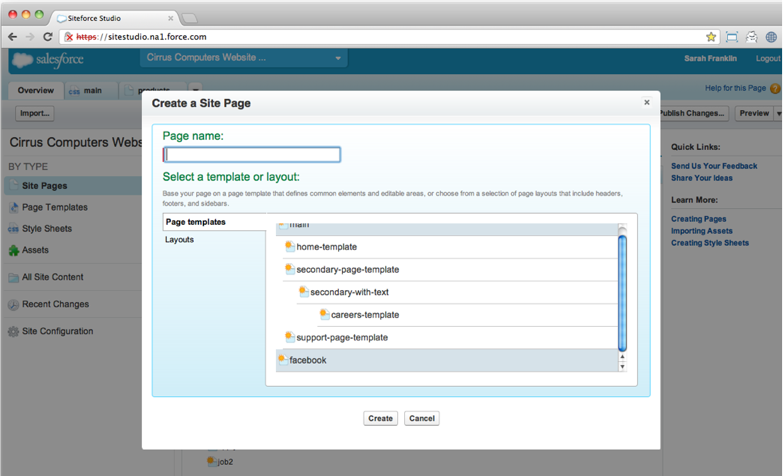This screenshot has width=783, height=476.
Task: Open Send Us Your Feedback link
Action: [x=714, y=166]
